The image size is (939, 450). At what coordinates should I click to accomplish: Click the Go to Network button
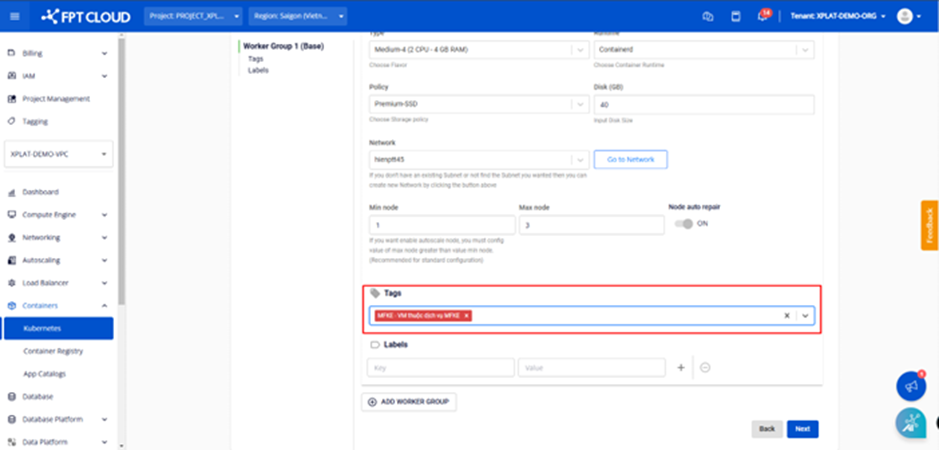(630, 159)
